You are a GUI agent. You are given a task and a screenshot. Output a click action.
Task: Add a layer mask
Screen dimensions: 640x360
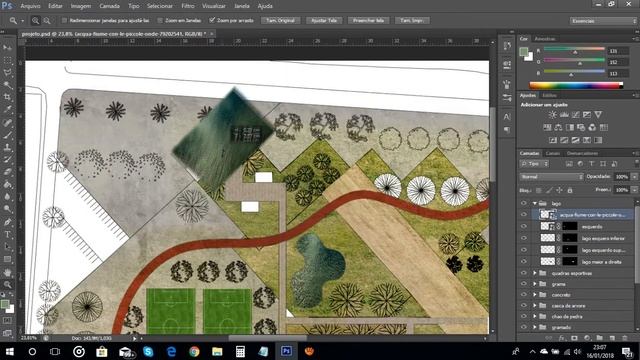(x=574, y=338)
